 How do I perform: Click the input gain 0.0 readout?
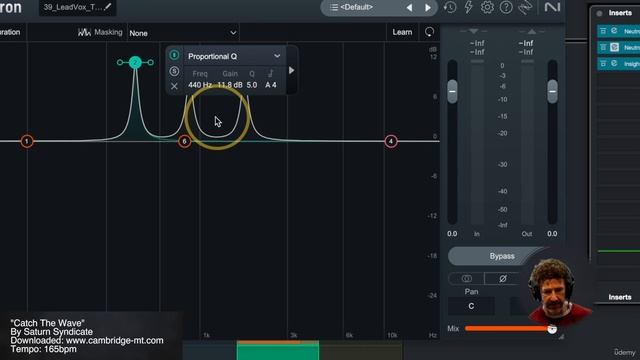pyautogui.click(x=452, y=234)
